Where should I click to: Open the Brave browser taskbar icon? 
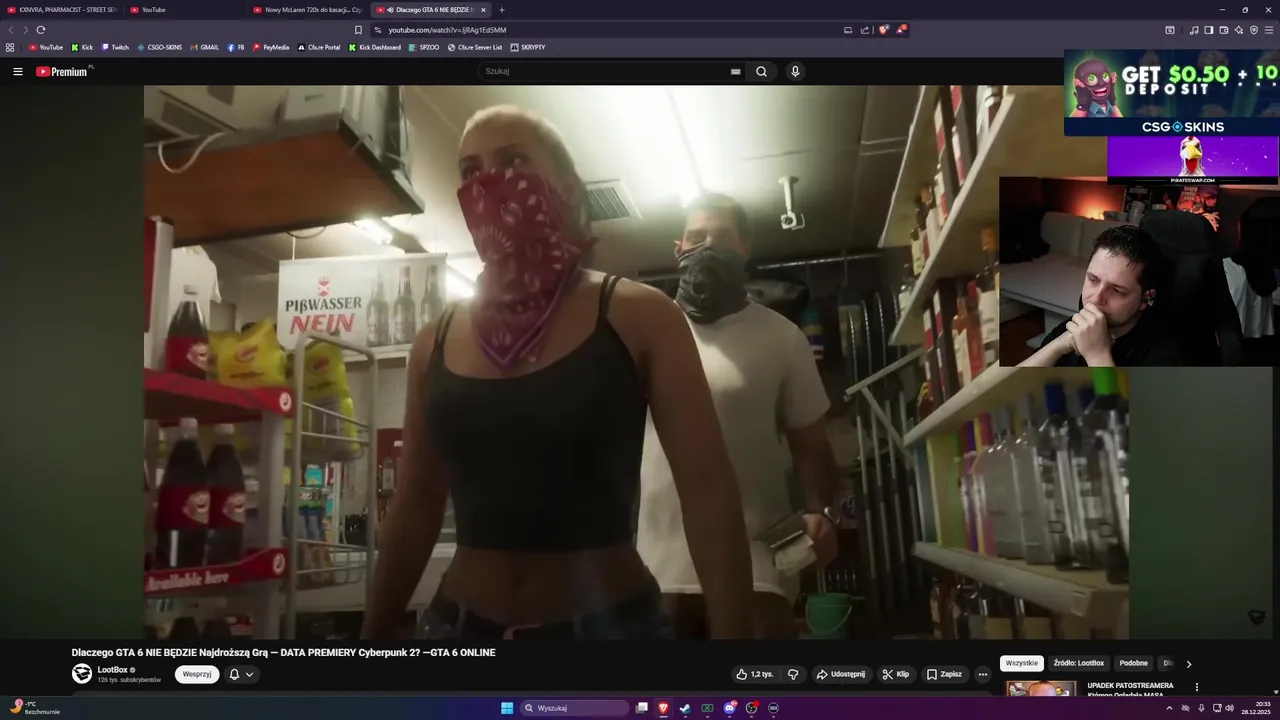click(663, 708)
